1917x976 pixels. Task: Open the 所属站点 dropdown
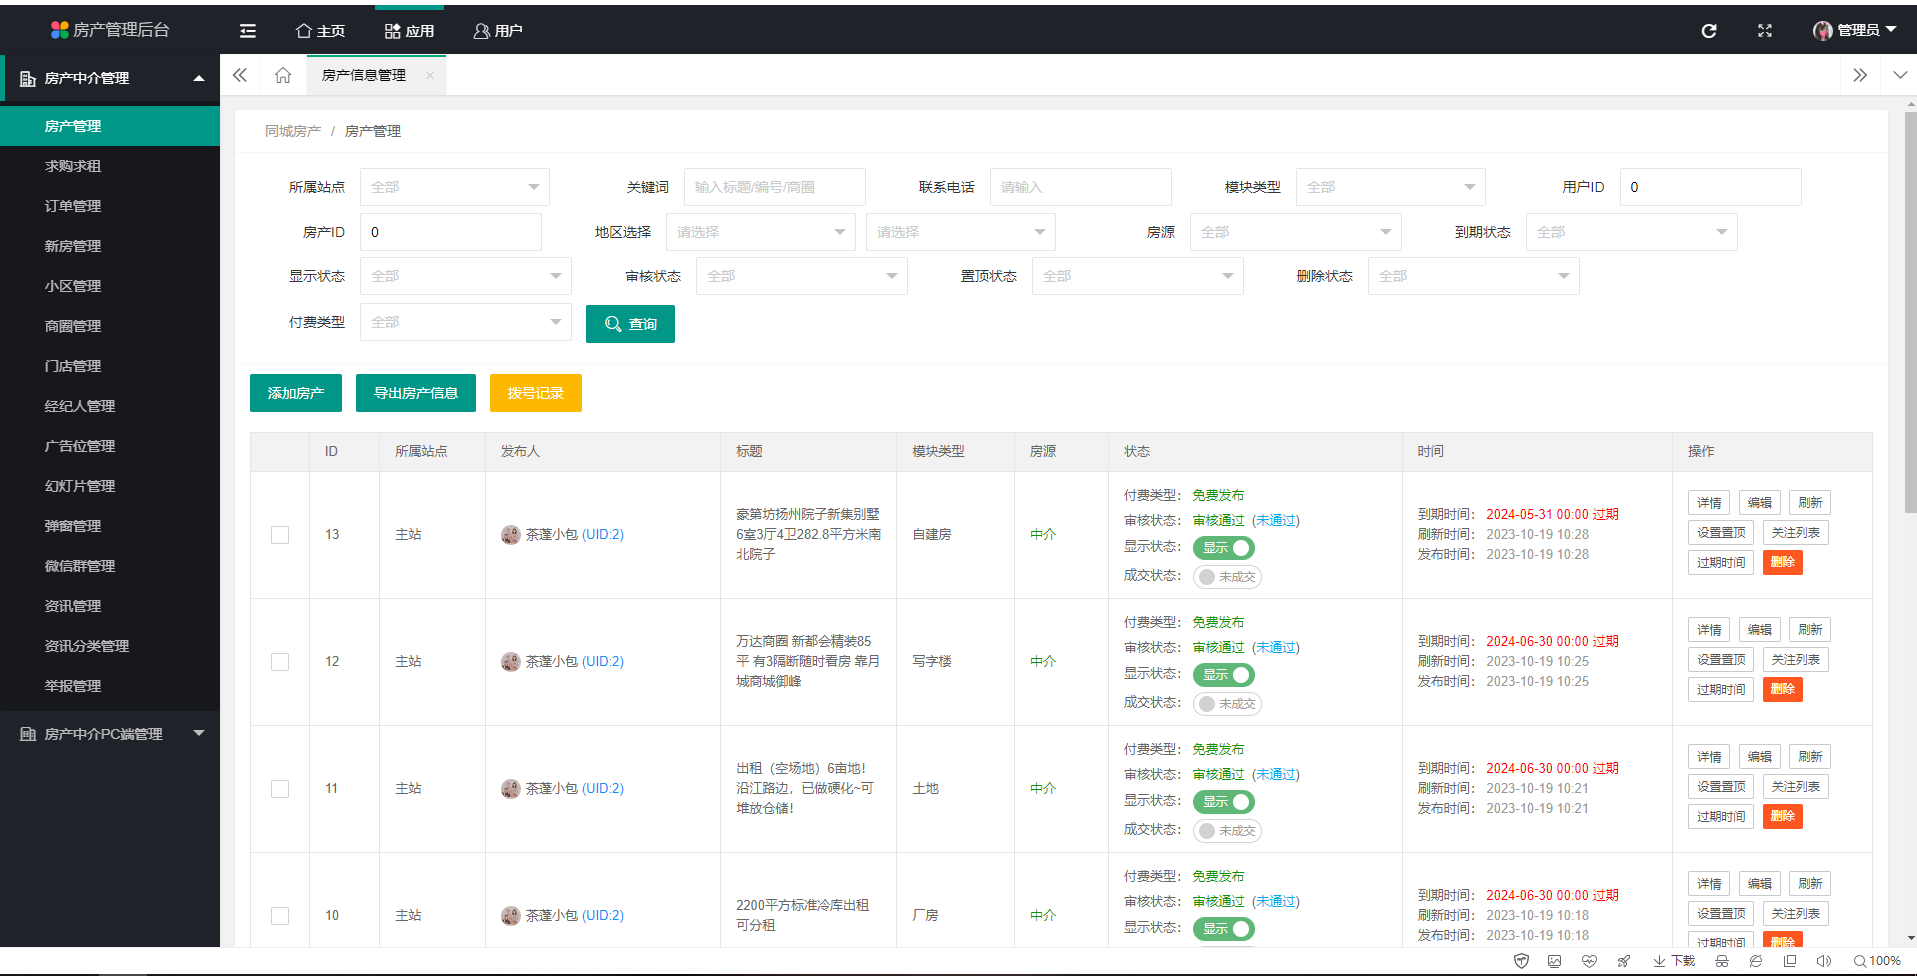point(455,187)
